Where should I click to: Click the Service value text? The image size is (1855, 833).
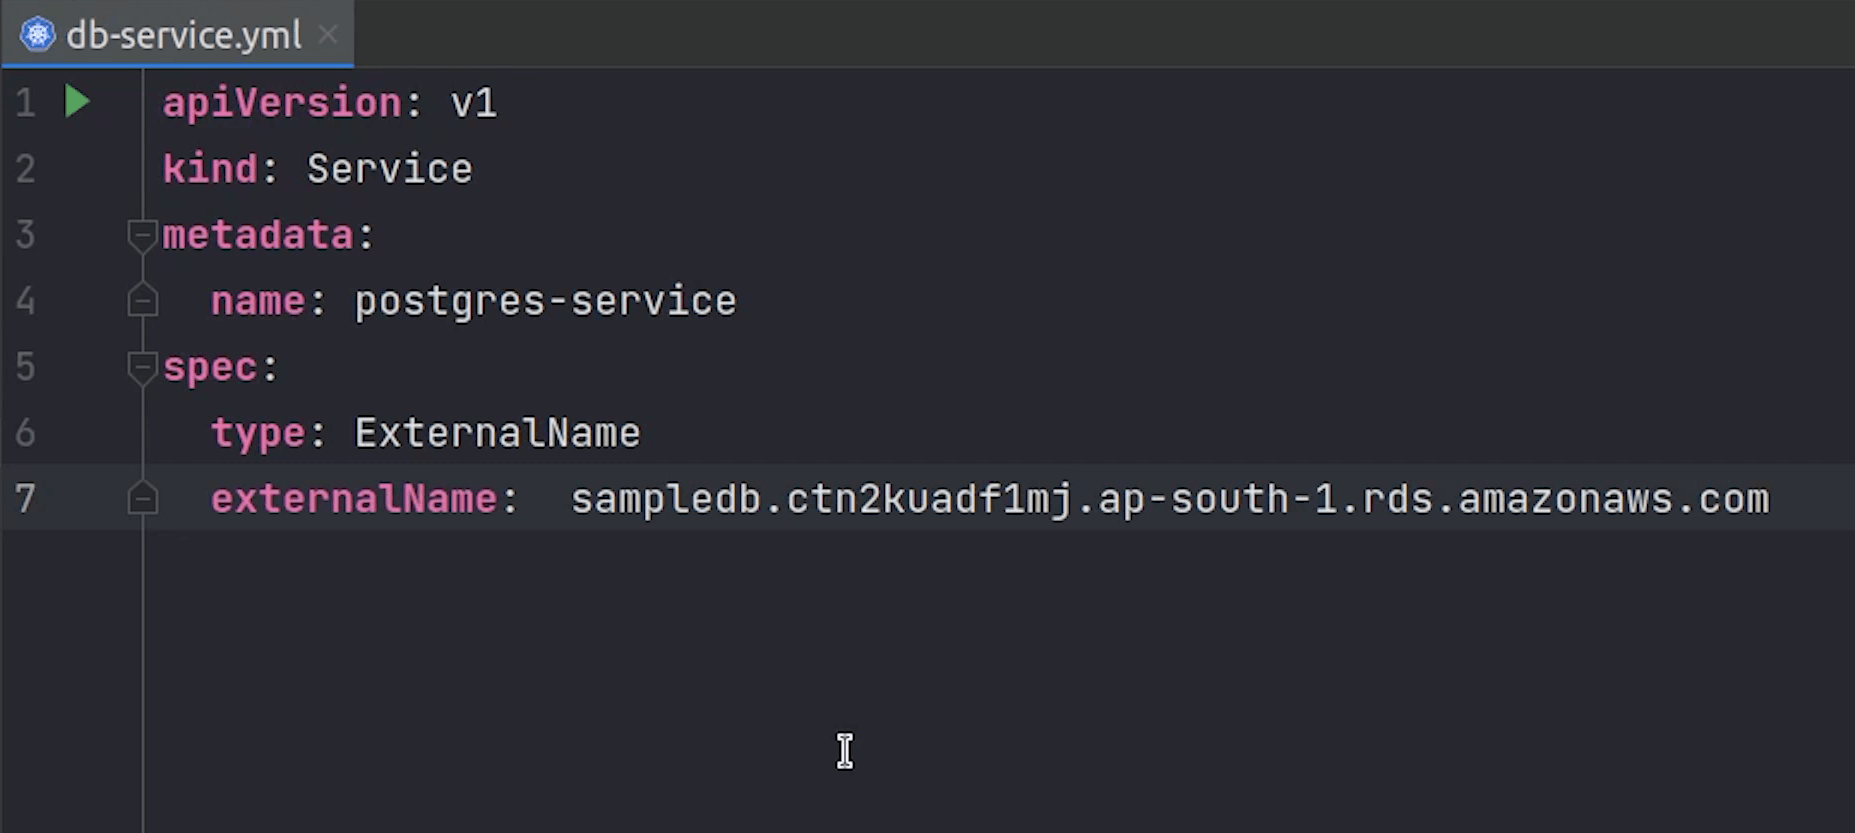pyautogui.click(x=389, y=169)
